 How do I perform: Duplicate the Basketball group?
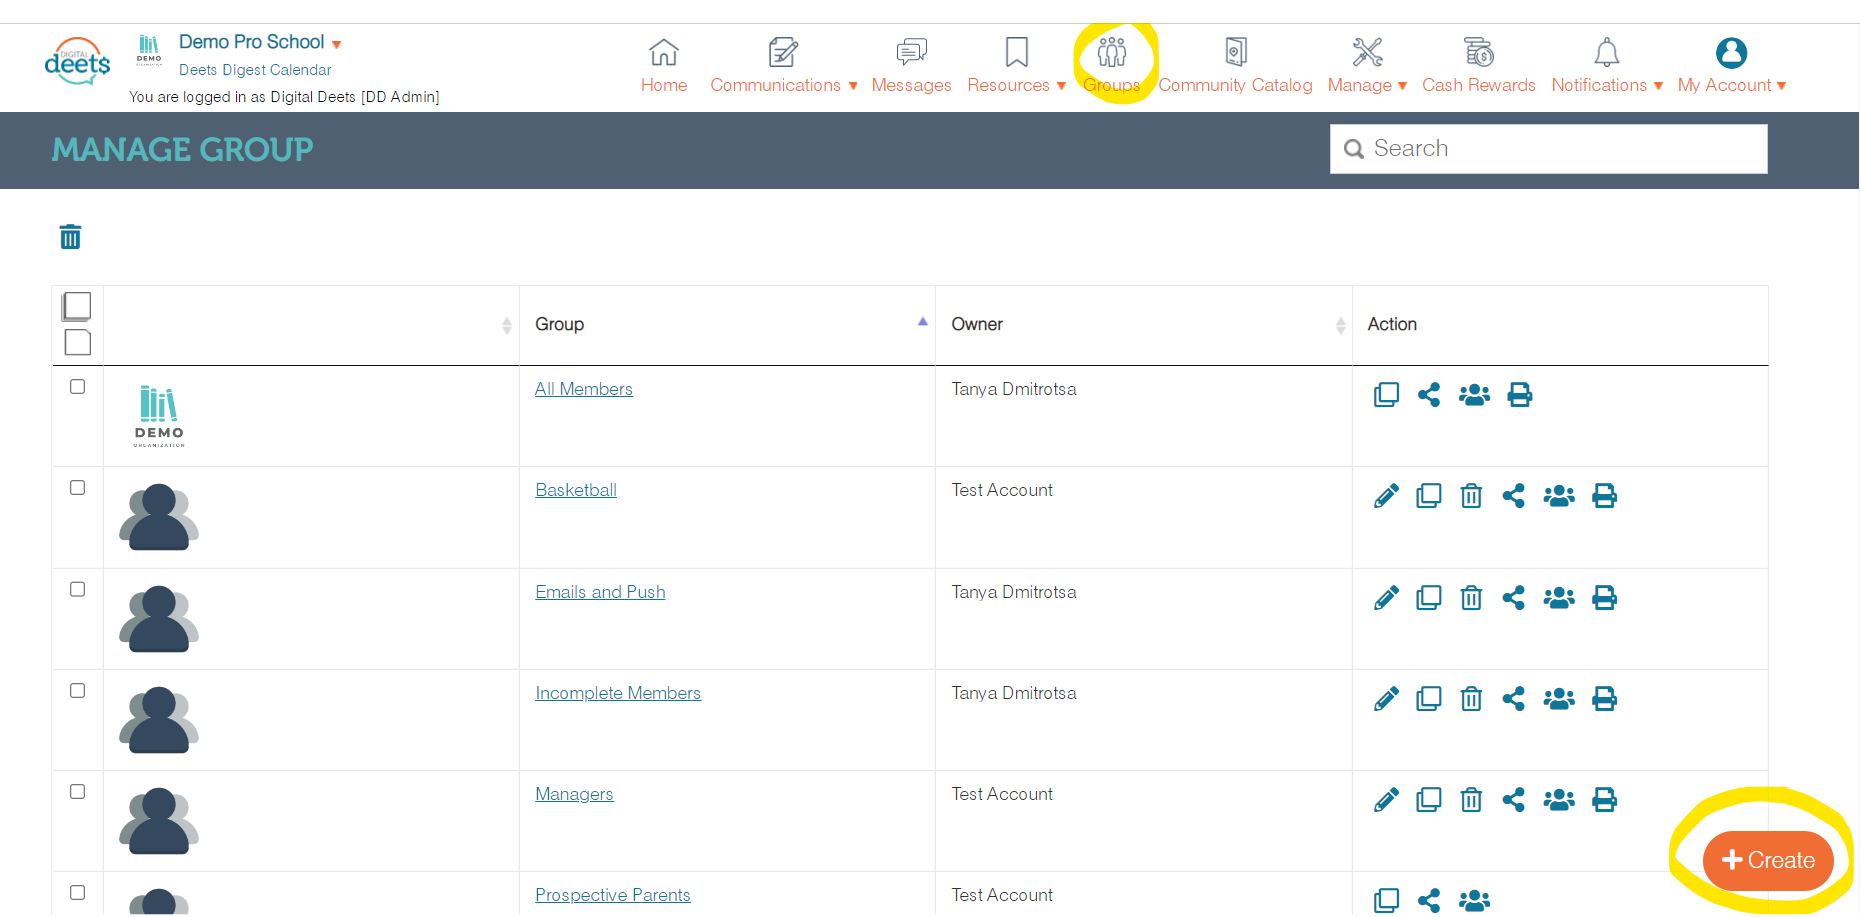pyautogui.click(x=1429, y=496)
